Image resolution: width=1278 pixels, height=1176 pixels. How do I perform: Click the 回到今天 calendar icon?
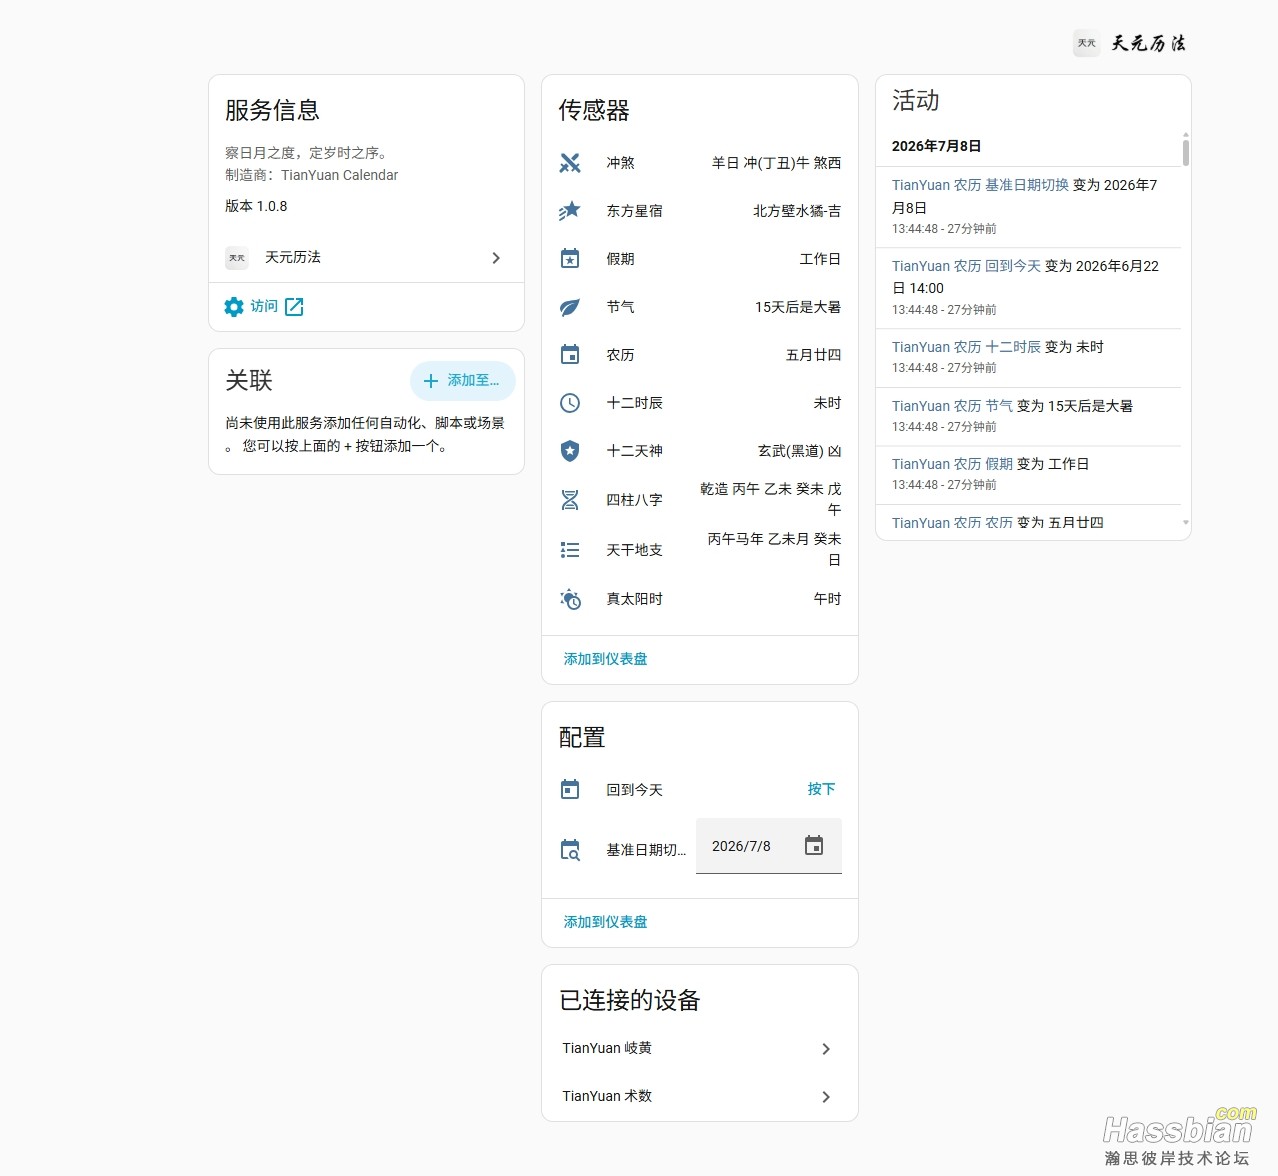click(x=570, y=790)
